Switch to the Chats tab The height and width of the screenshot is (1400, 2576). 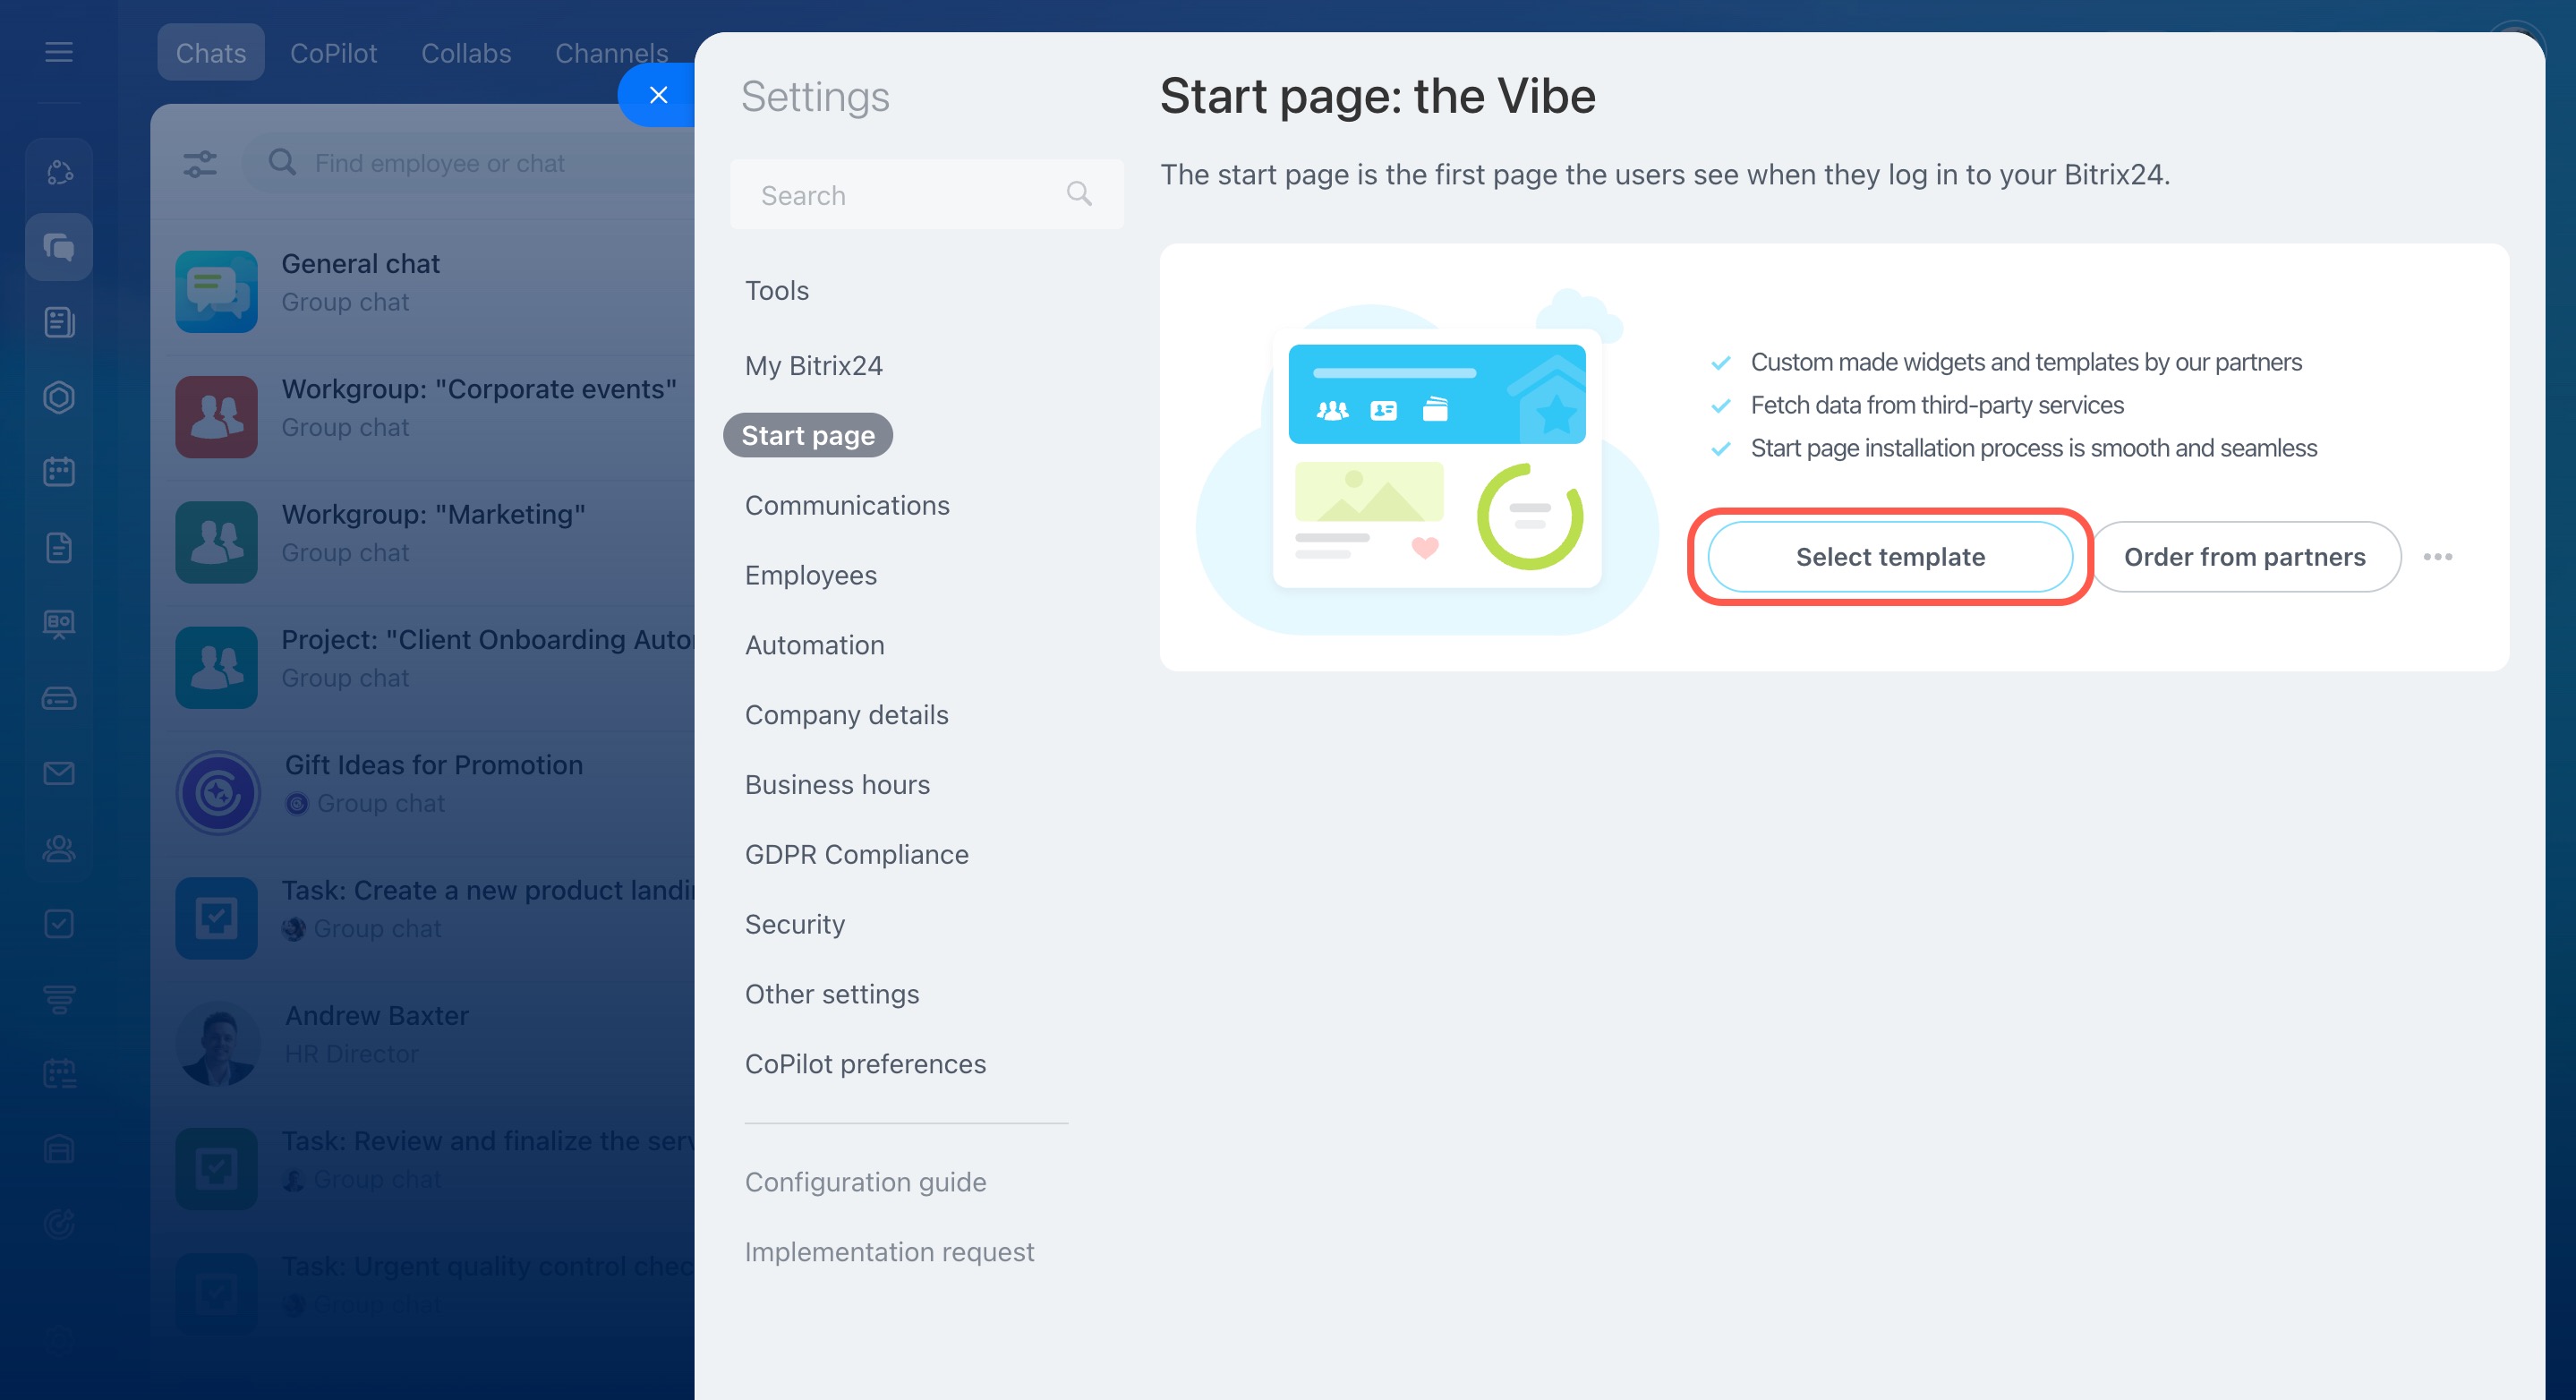pos(210,52)
